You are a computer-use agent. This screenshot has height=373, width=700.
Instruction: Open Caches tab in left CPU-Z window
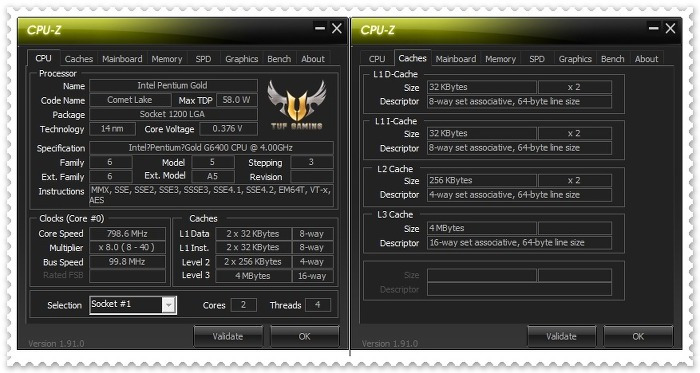[79, 58]
